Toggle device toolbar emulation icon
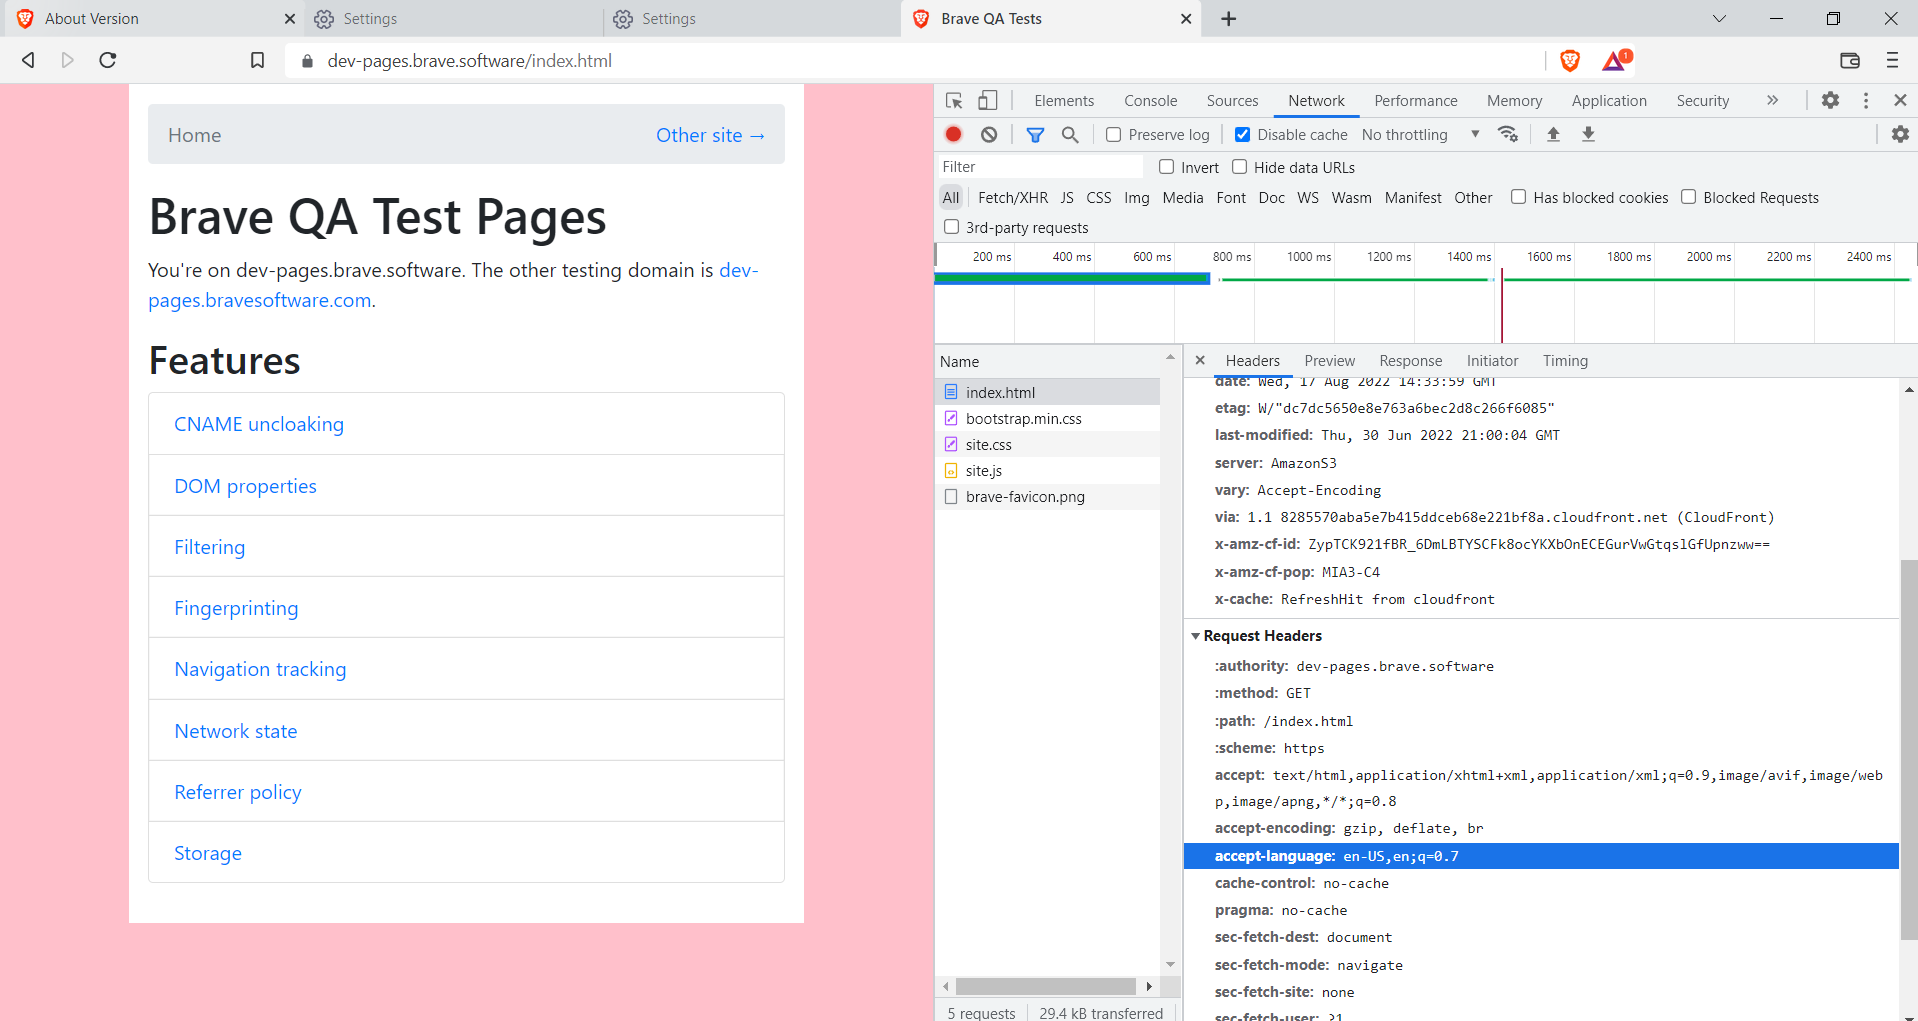 pos(988,101)
